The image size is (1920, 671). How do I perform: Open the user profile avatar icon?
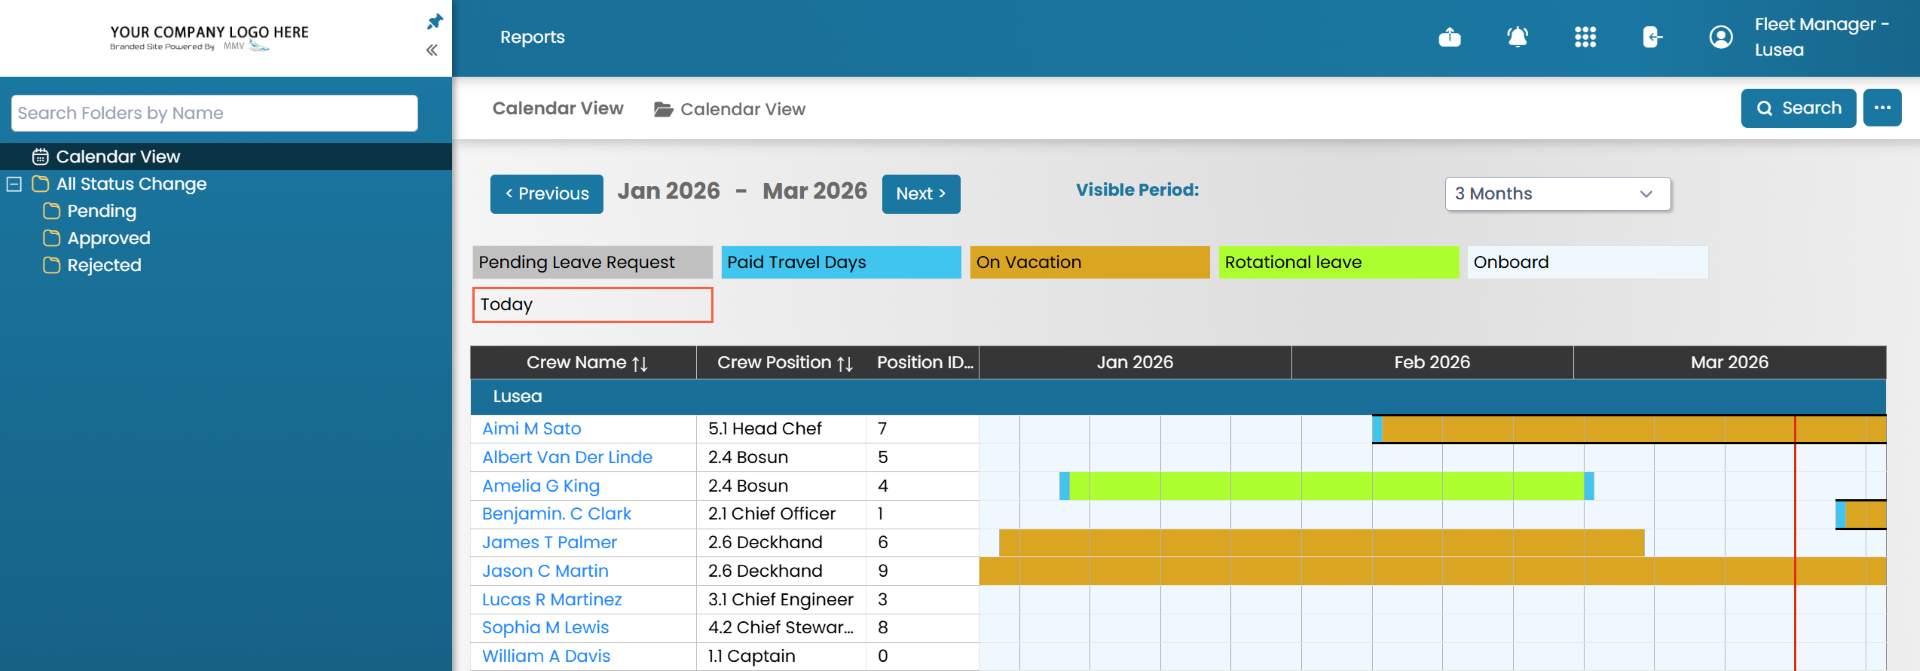click(x=1720, y=37)
